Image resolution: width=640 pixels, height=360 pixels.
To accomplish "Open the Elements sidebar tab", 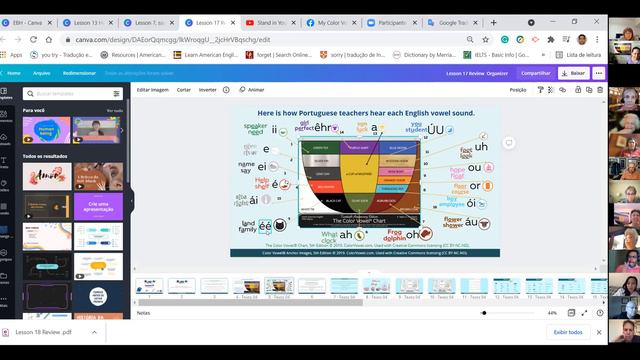I will [5, 116].
